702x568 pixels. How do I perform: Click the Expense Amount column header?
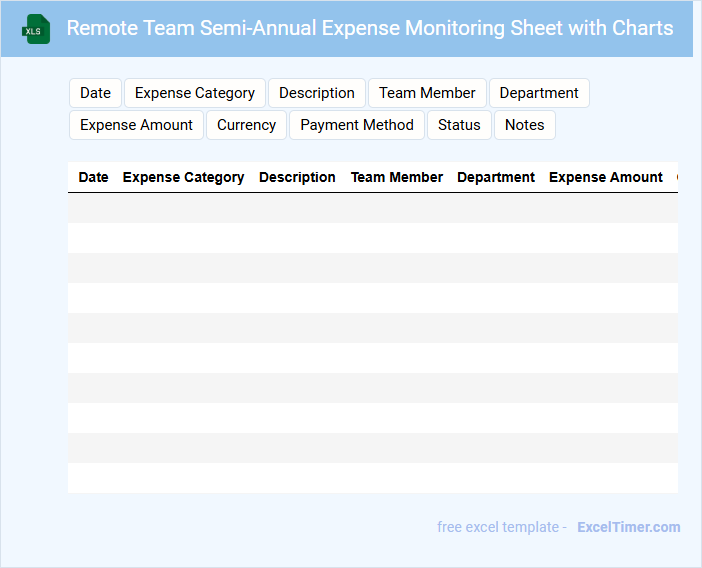[x=606, y=177]
